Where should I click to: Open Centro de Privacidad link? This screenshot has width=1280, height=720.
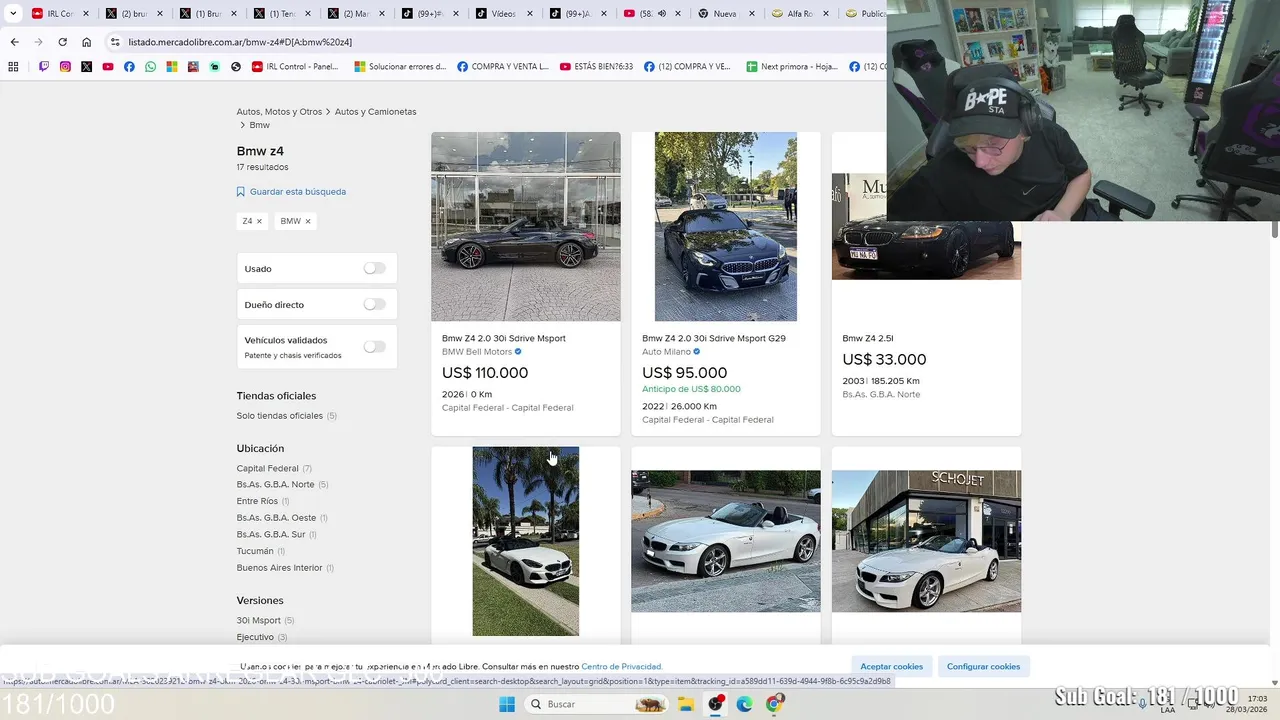[621, 667]
